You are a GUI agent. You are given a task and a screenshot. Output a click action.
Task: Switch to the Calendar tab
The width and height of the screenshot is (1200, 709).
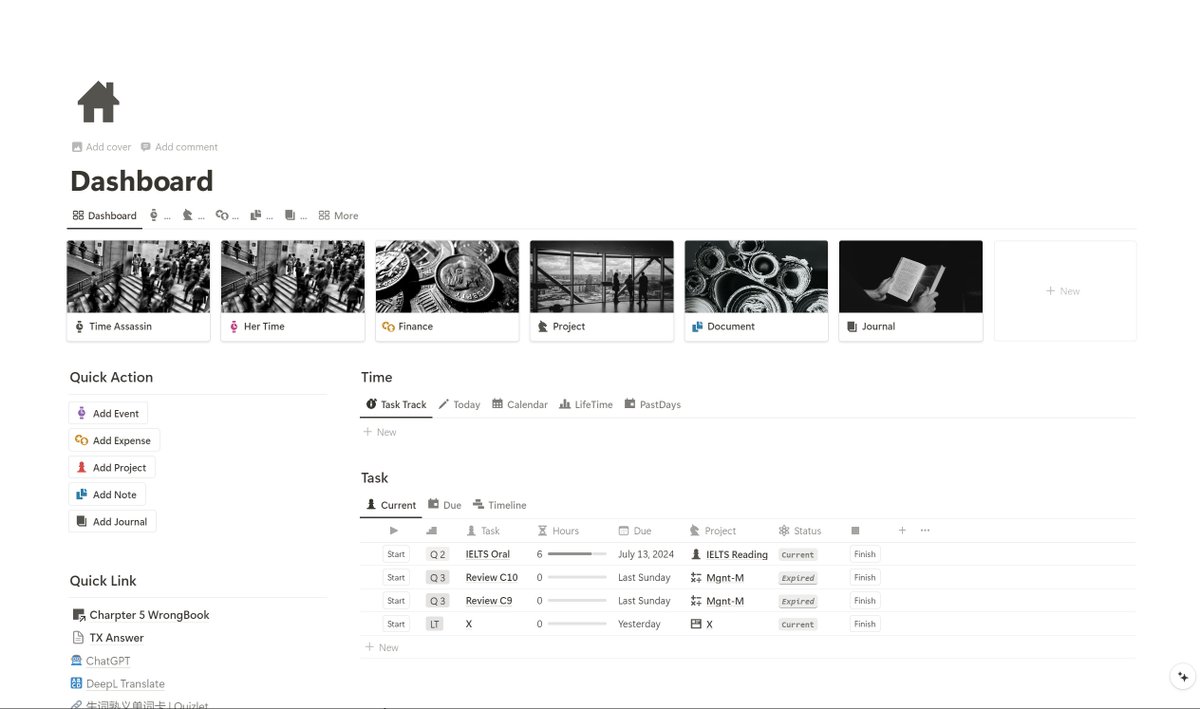(x=520, y=404)
